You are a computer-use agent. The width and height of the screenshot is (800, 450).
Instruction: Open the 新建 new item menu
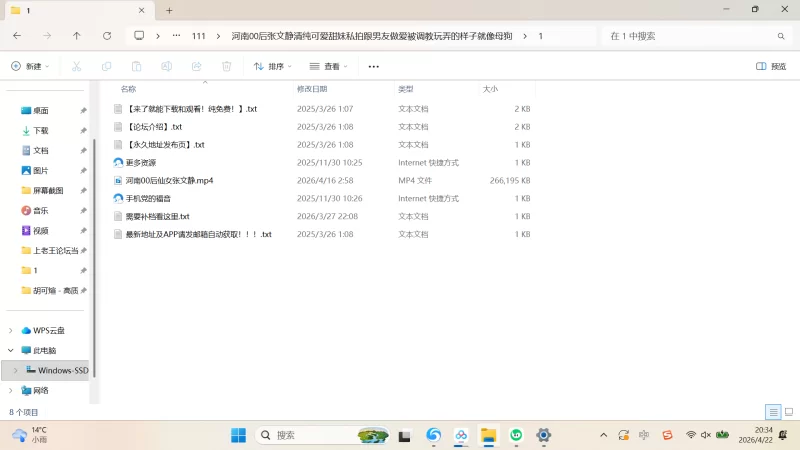click(30, 66)
